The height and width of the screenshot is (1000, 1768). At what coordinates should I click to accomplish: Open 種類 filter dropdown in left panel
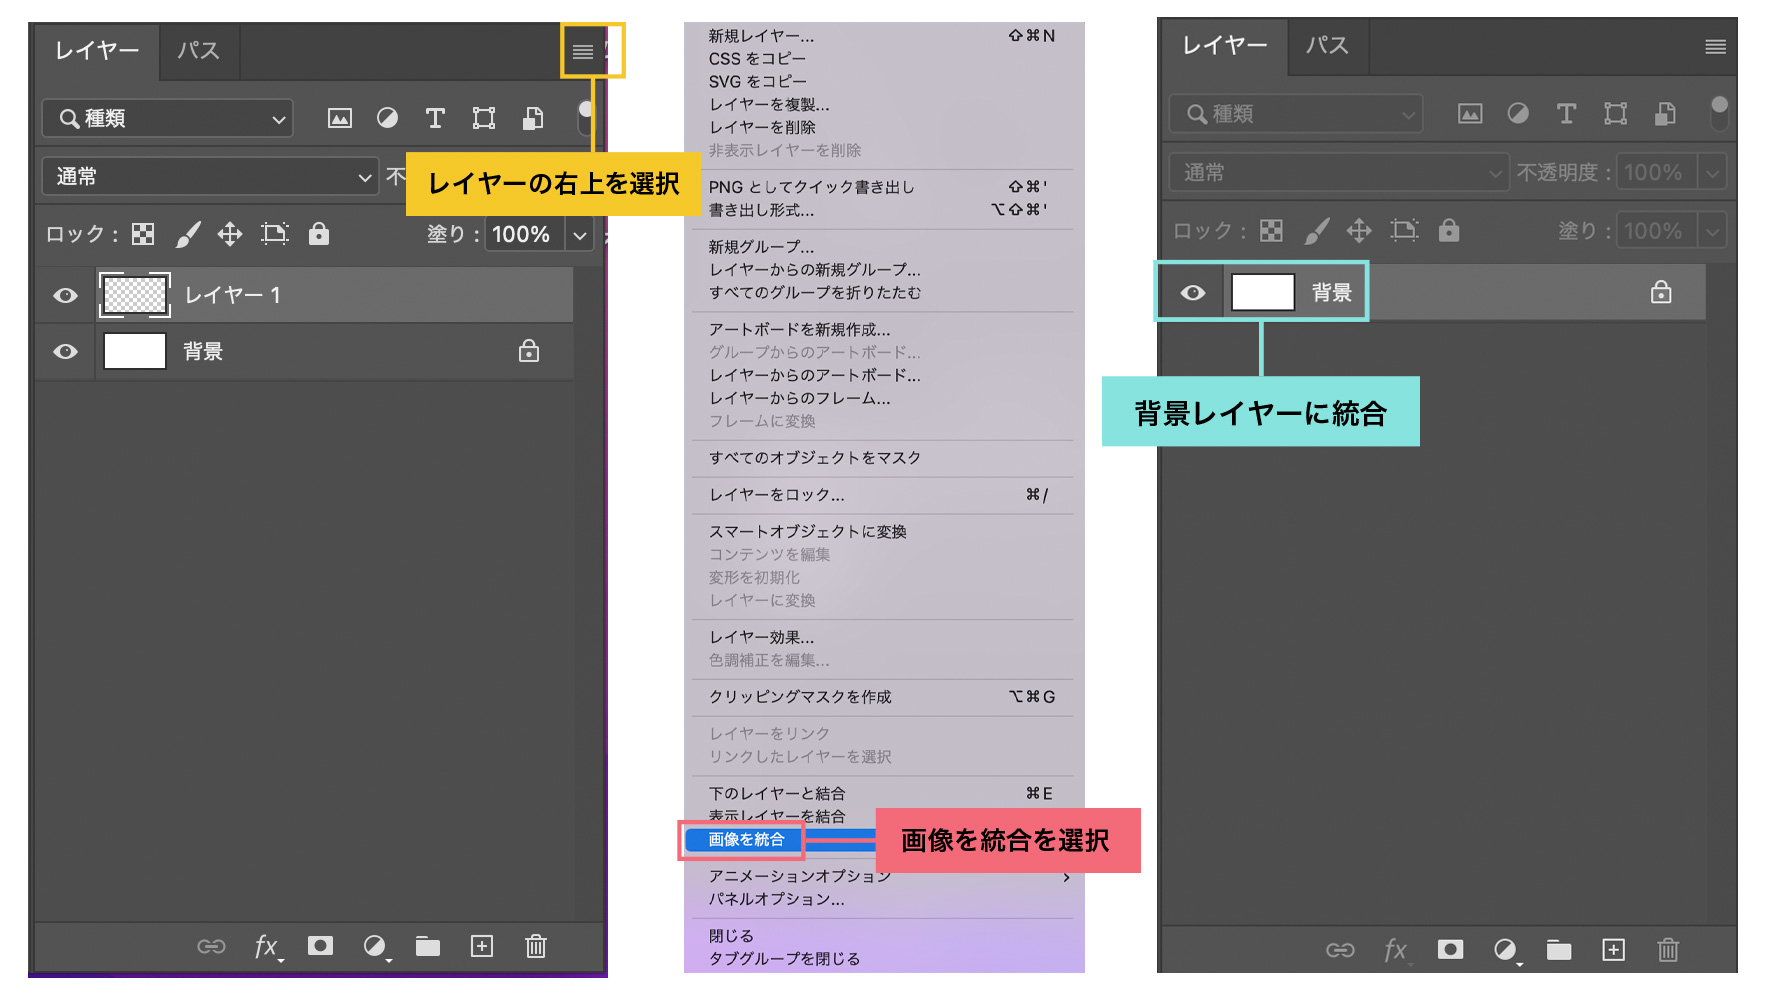167,118
